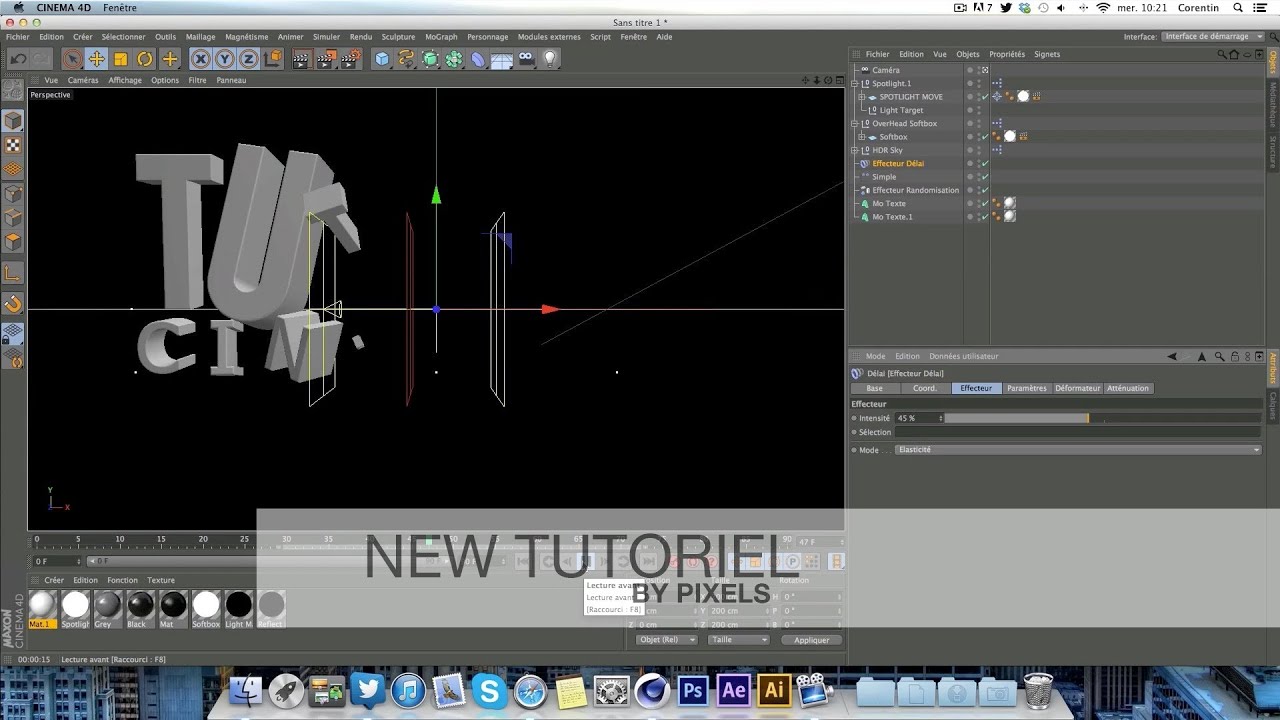
Task: Open the Affichage viewport menu
Action: (125, 80)
